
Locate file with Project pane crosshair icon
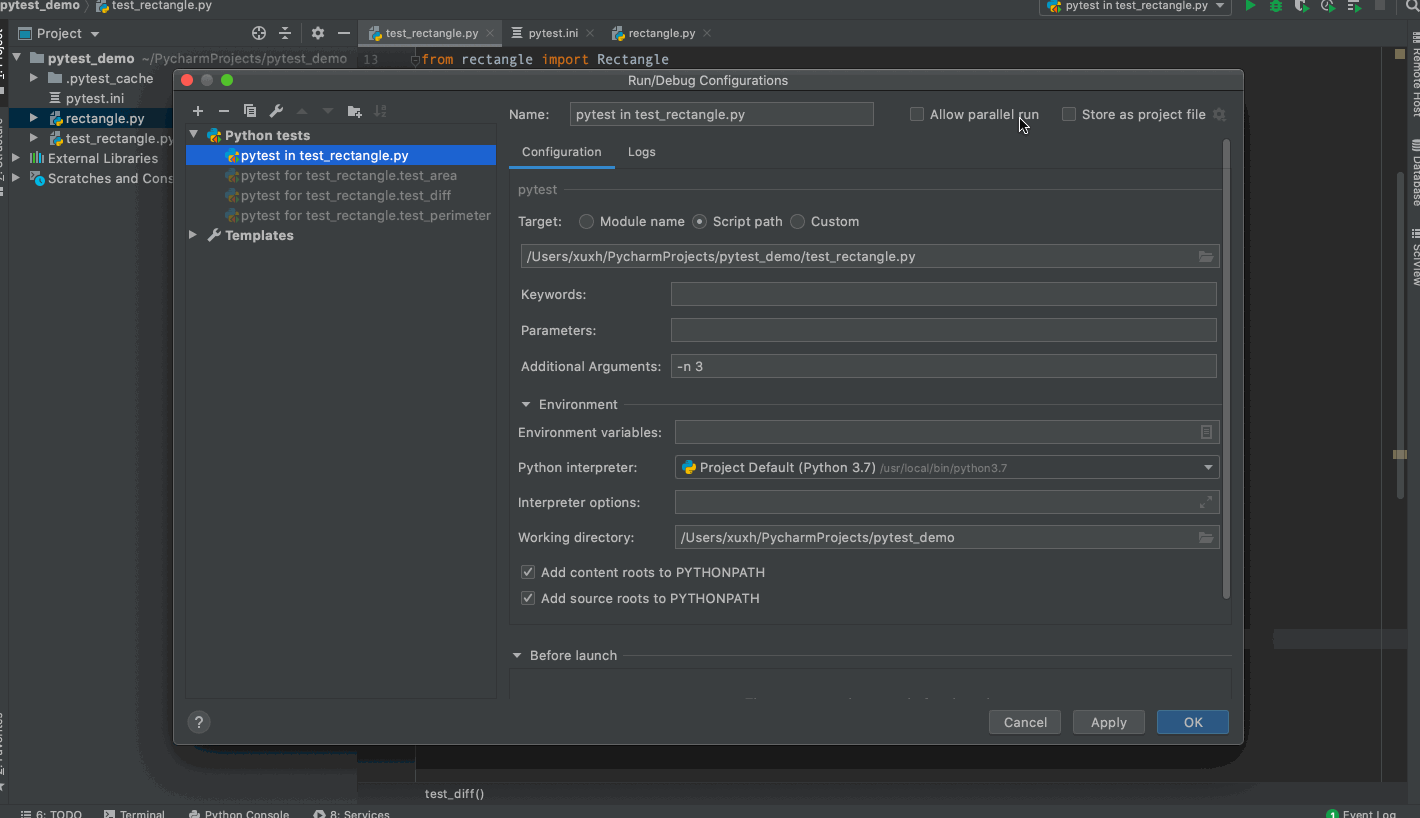[259, 33]
